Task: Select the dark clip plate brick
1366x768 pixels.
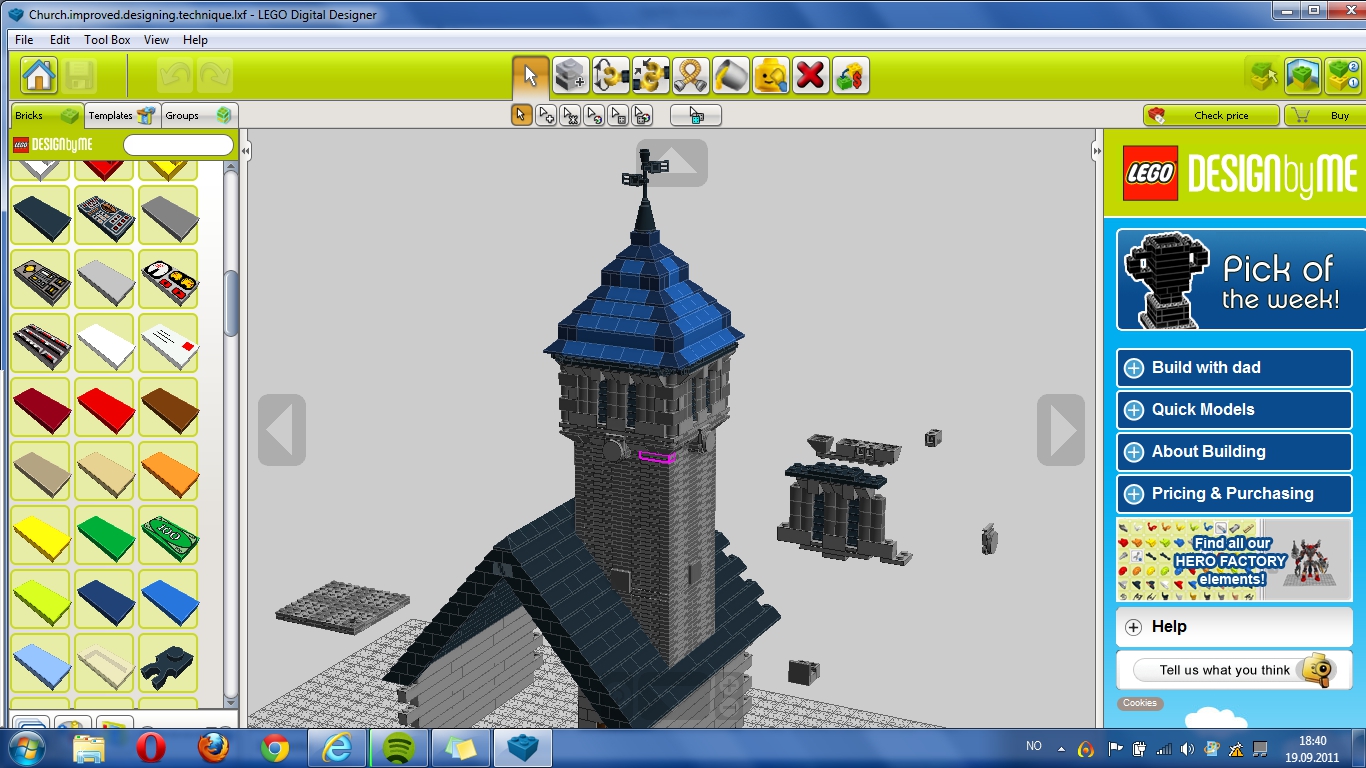Action: (x=168, y=663)
